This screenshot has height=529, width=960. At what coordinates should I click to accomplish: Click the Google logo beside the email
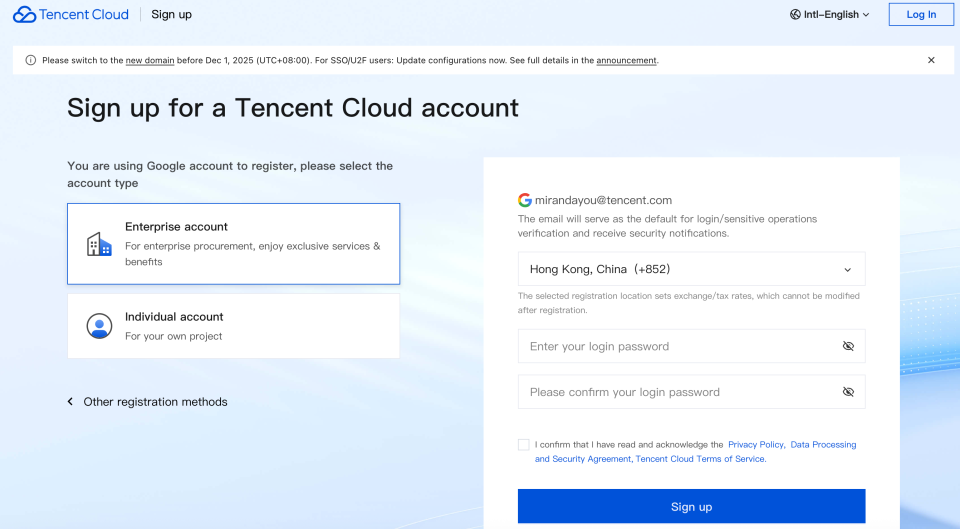click(525, 200)
